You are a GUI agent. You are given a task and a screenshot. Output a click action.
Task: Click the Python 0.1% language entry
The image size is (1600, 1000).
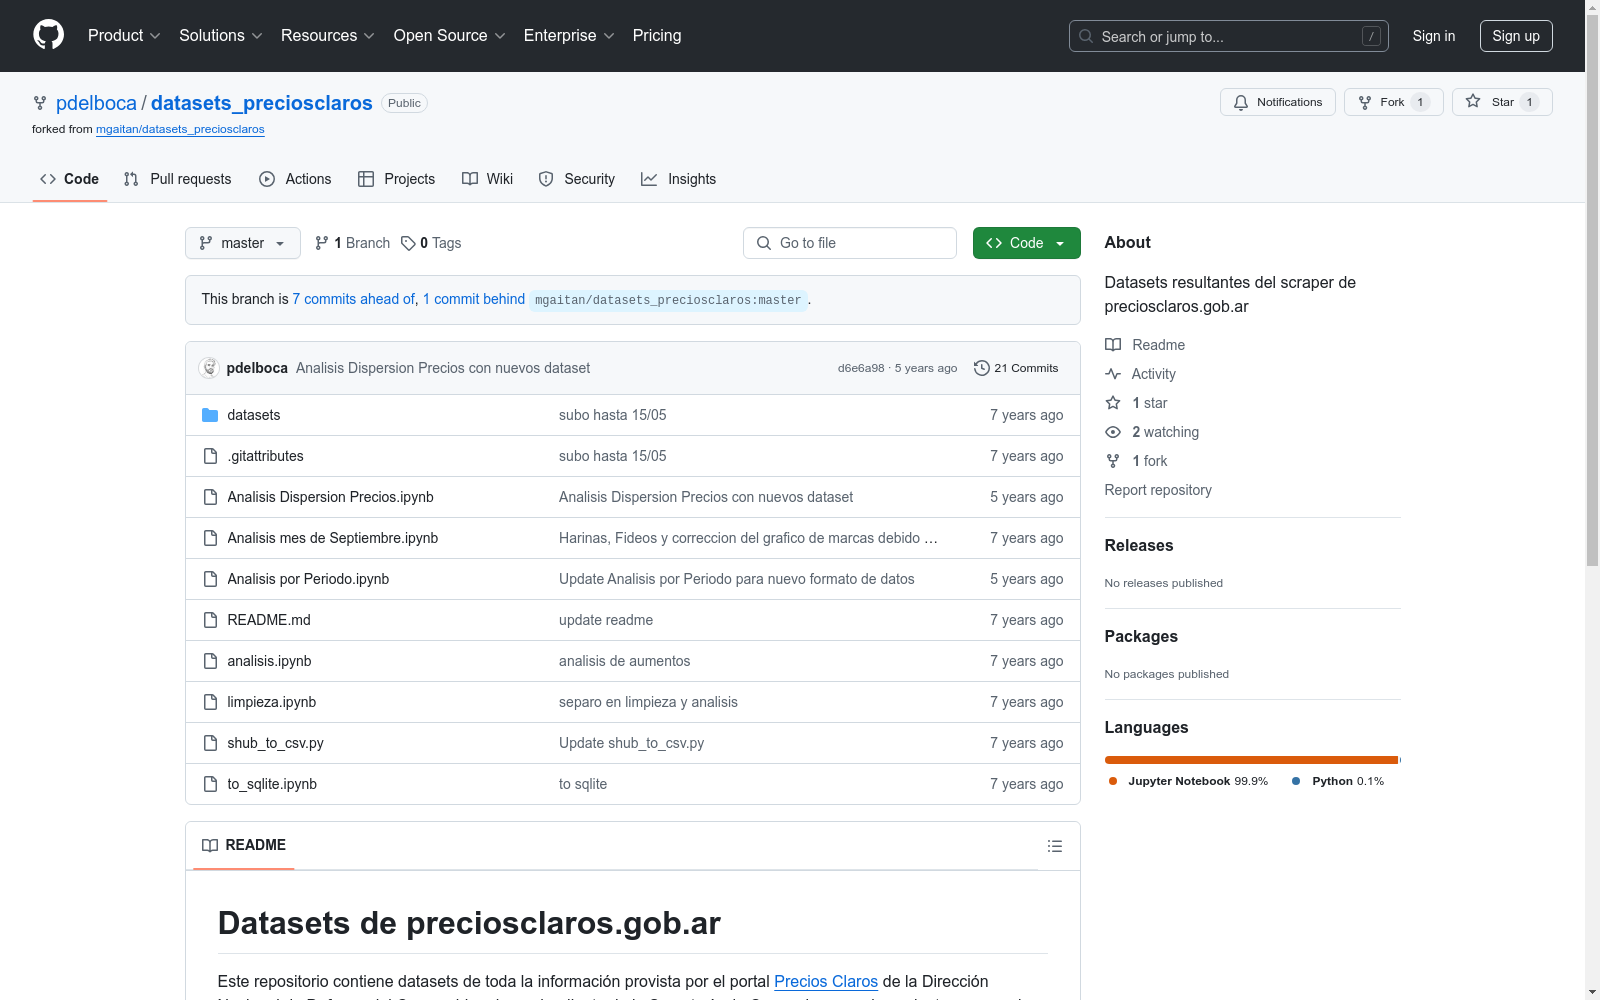pyautogui.click(x=1338, y=781)
